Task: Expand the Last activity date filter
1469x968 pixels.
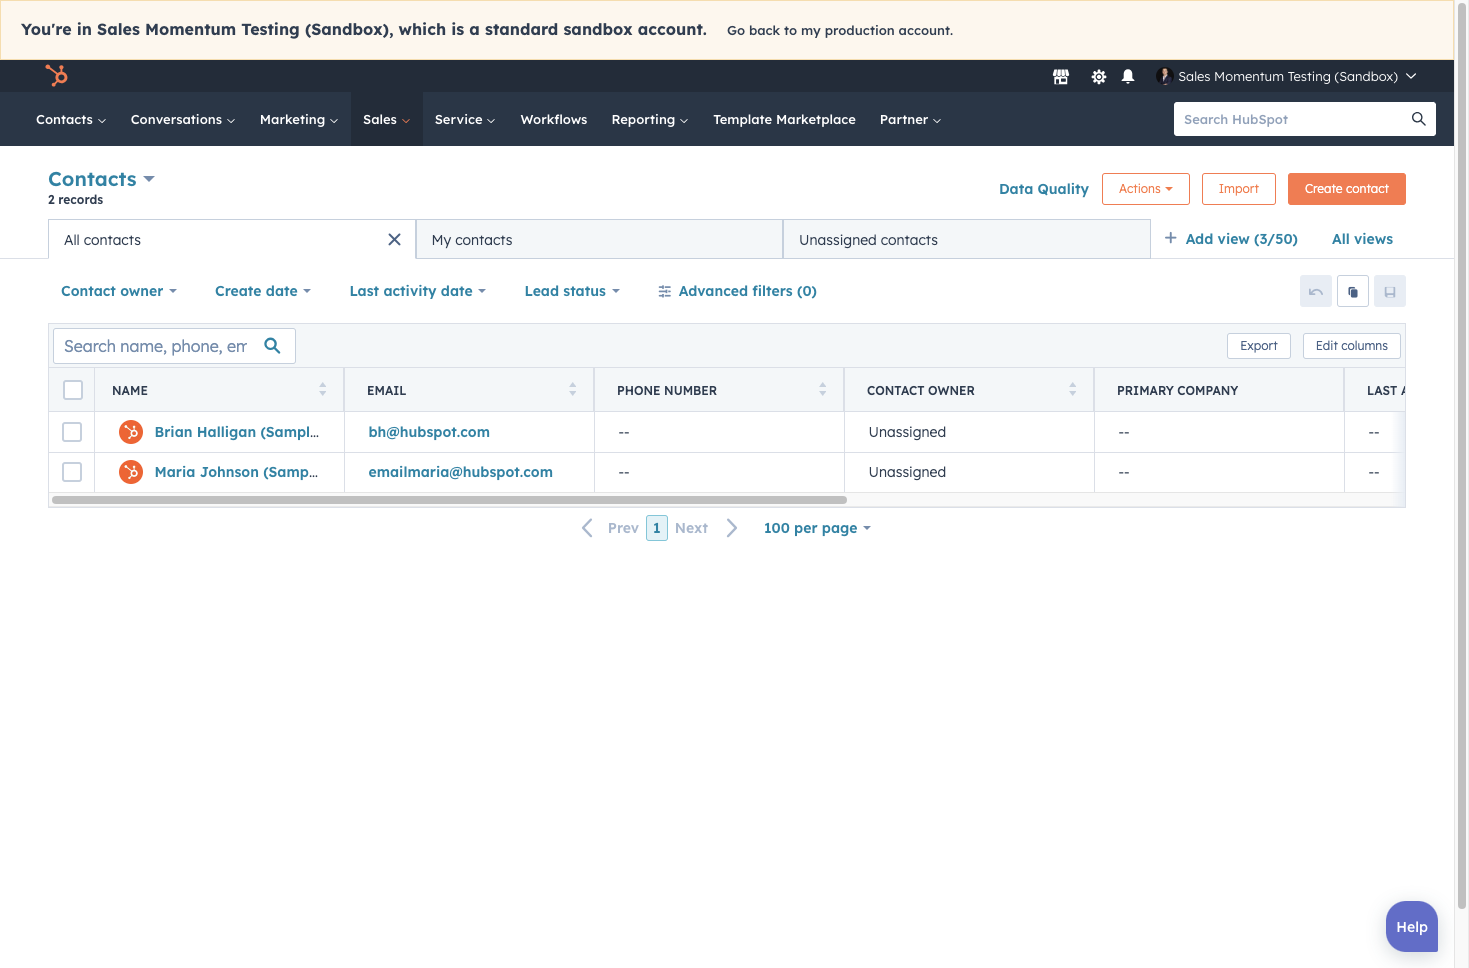Action: 418,291
